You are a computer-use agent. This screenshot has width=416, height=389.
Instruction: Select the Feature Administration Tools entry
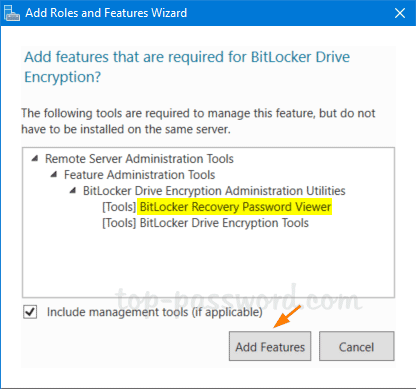139,175
